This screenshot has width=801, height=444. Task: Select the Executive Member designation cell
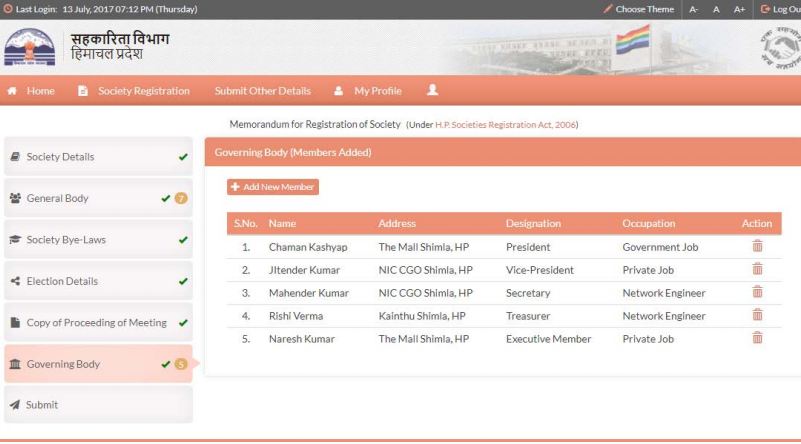click(548, 339)
